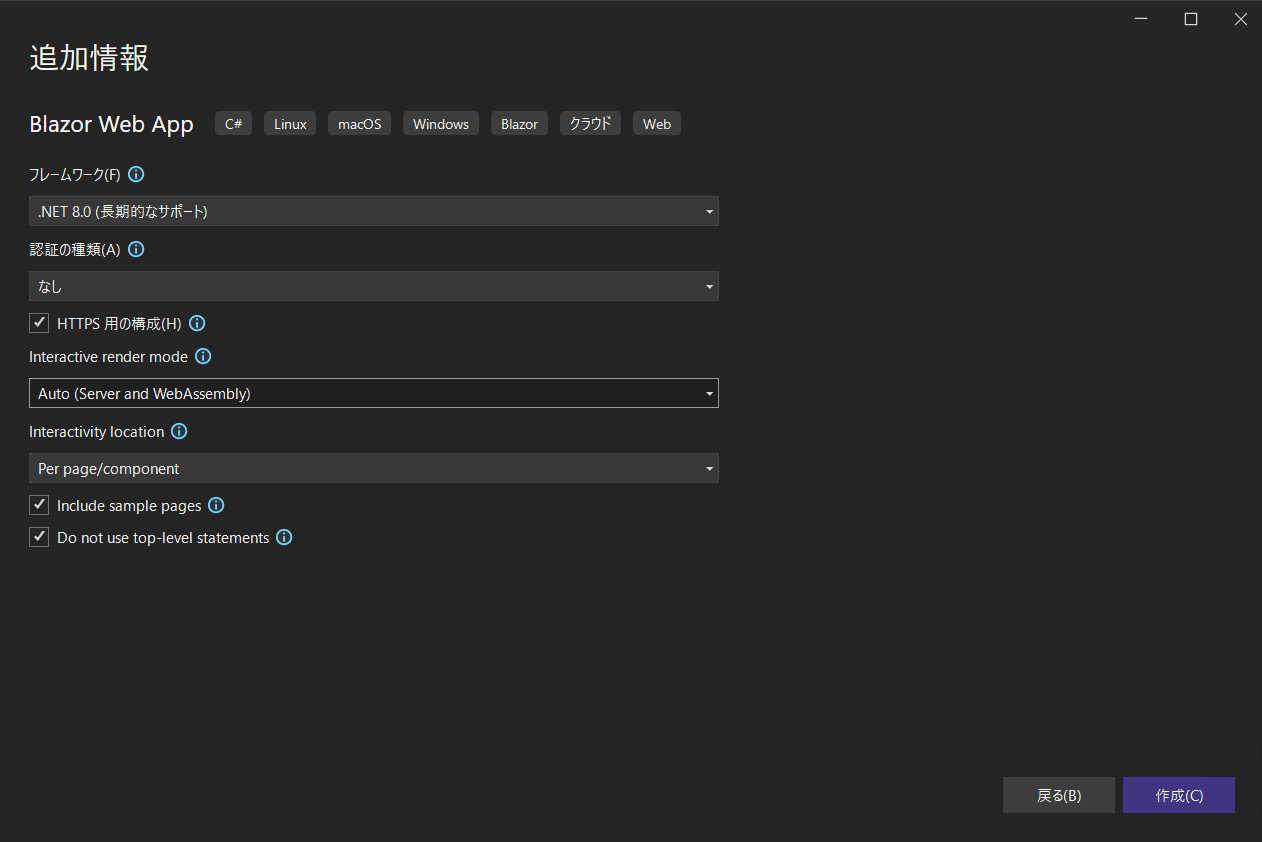This screenshot has width=1262, height=842.
Task: Disable Do not use top-level statements
Action: click(x=39, y=537)
